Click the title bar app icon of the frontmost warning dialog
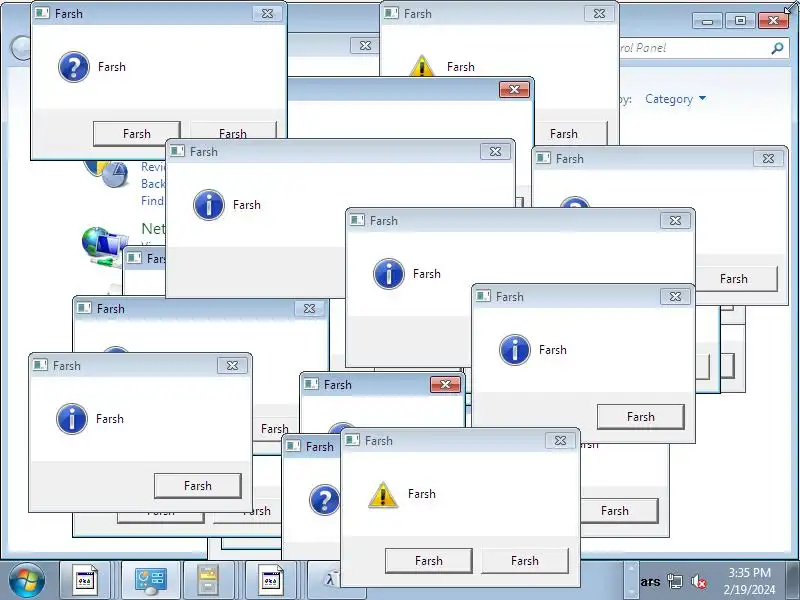The height and width of the screenshot is (600, 800). [x=353, y=440]
